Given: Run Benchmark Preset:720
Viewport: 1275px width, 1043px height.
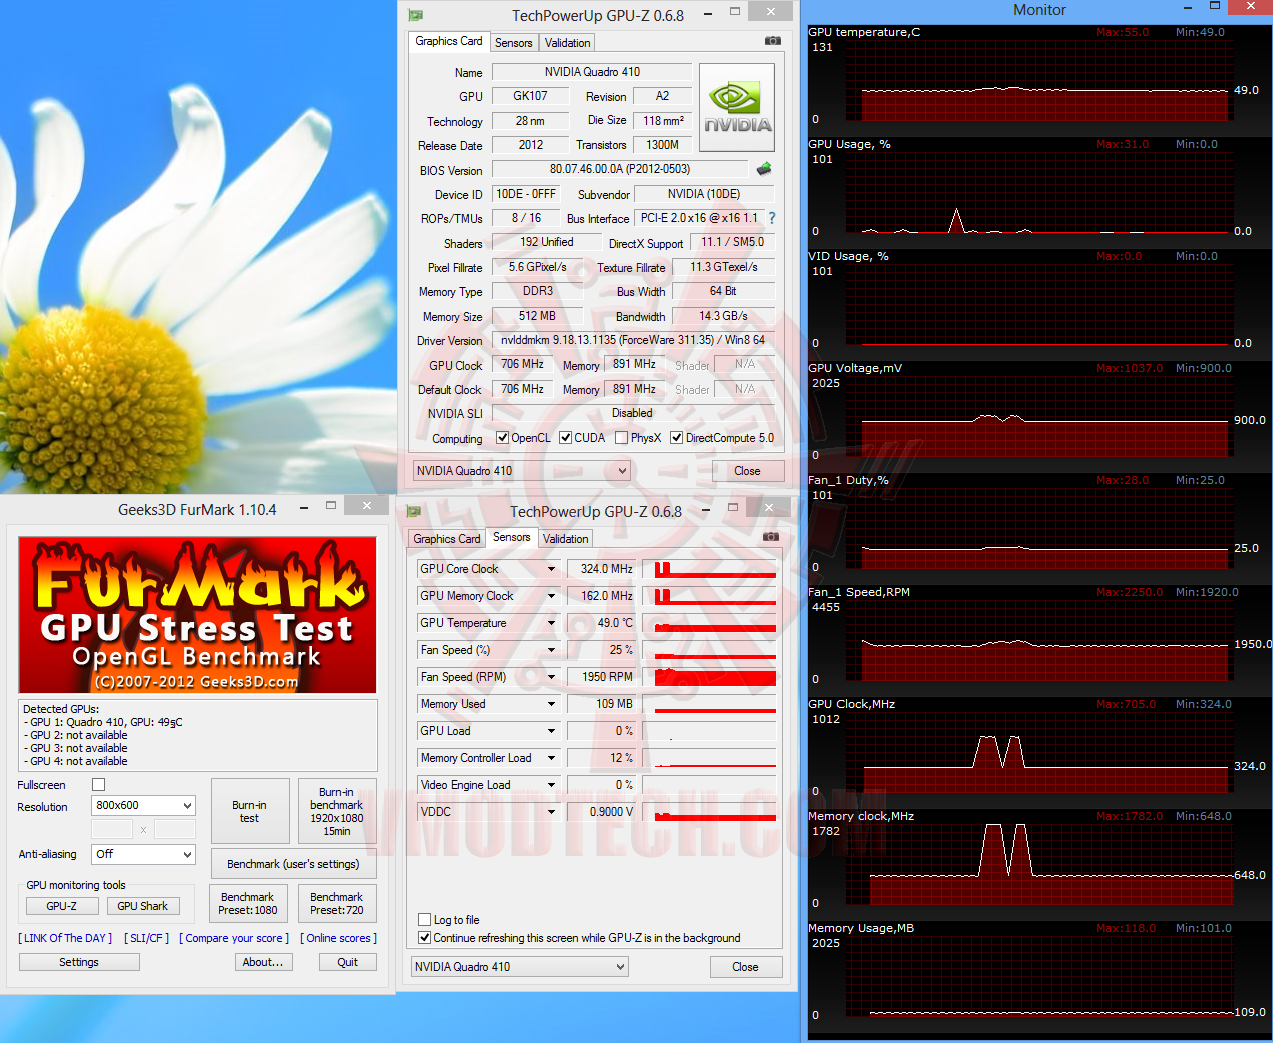Looking at the screenshot, I should click(x=337, y=903).
